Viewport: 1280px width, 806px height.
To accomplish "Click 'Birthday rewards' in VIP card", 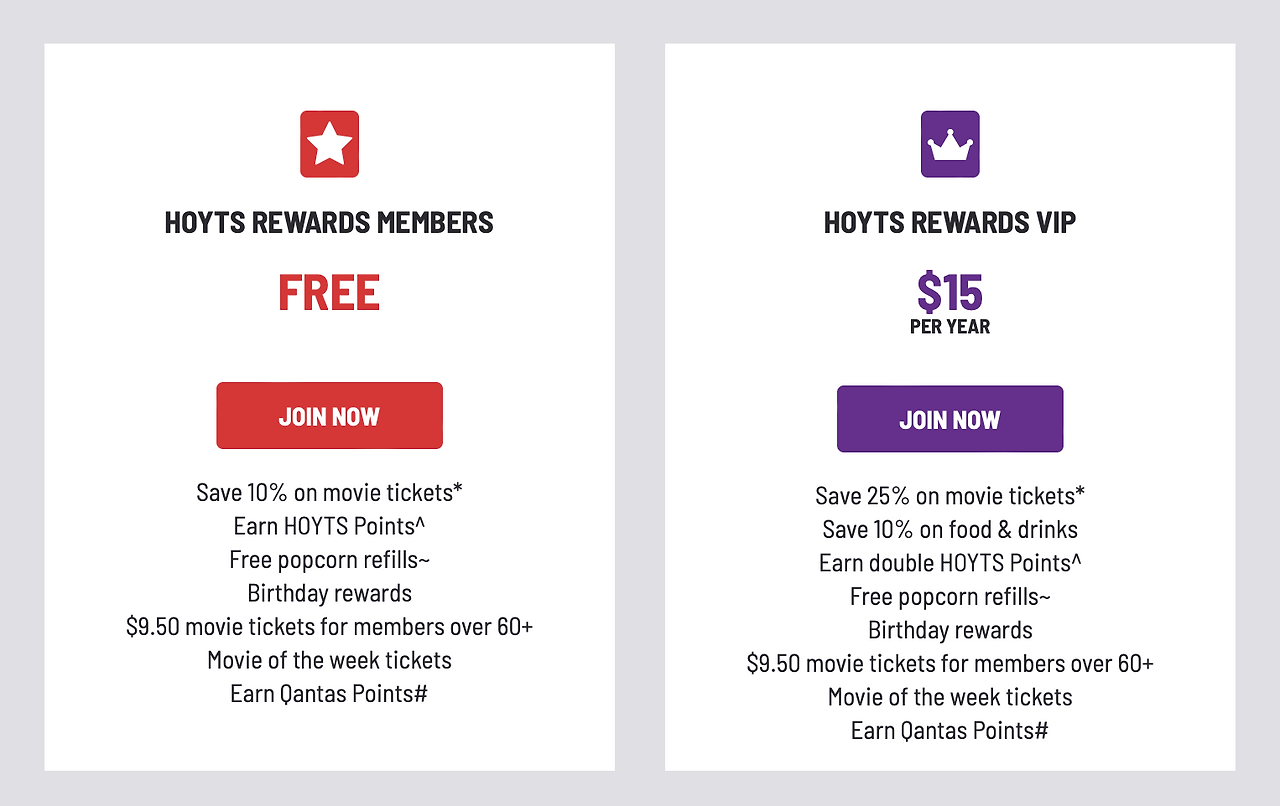I will [950, 630].
